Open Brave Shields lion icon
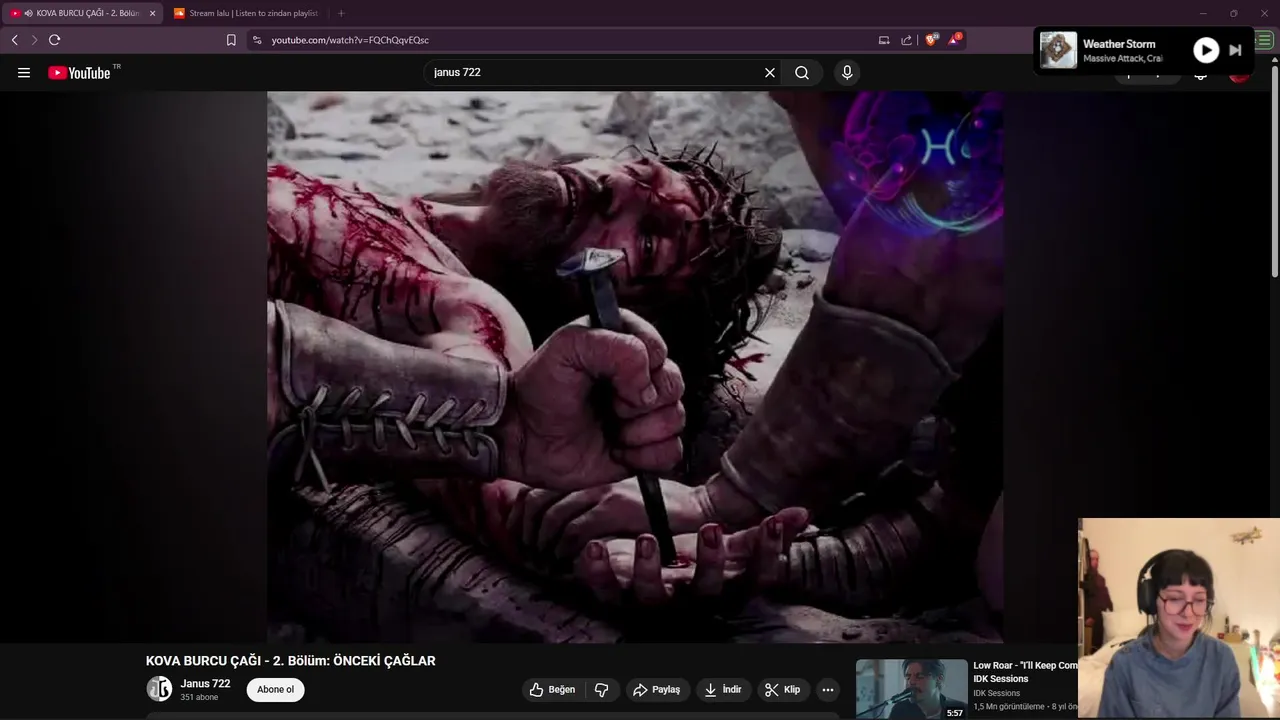 pyautogui.click(x=932, y=40)
